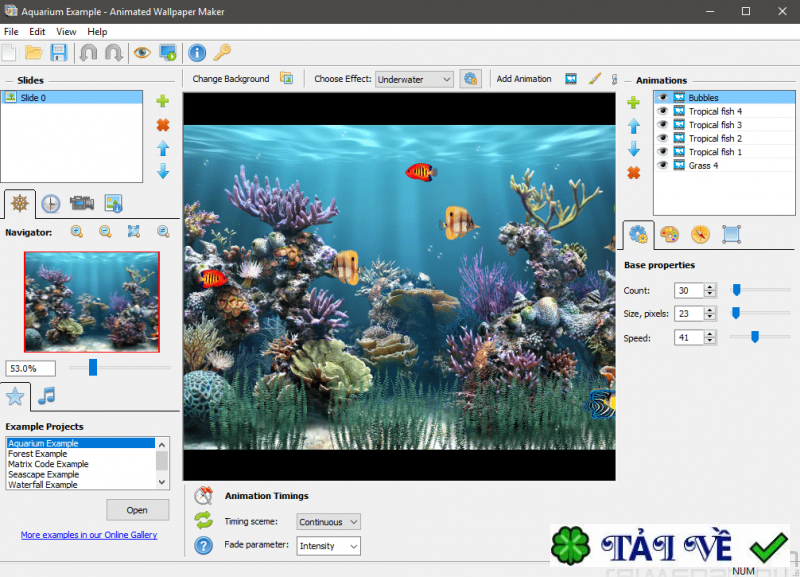Toggle the eye icon for Grass 4
The height and width of the screenshot is (577, 800).
(662, 165)
